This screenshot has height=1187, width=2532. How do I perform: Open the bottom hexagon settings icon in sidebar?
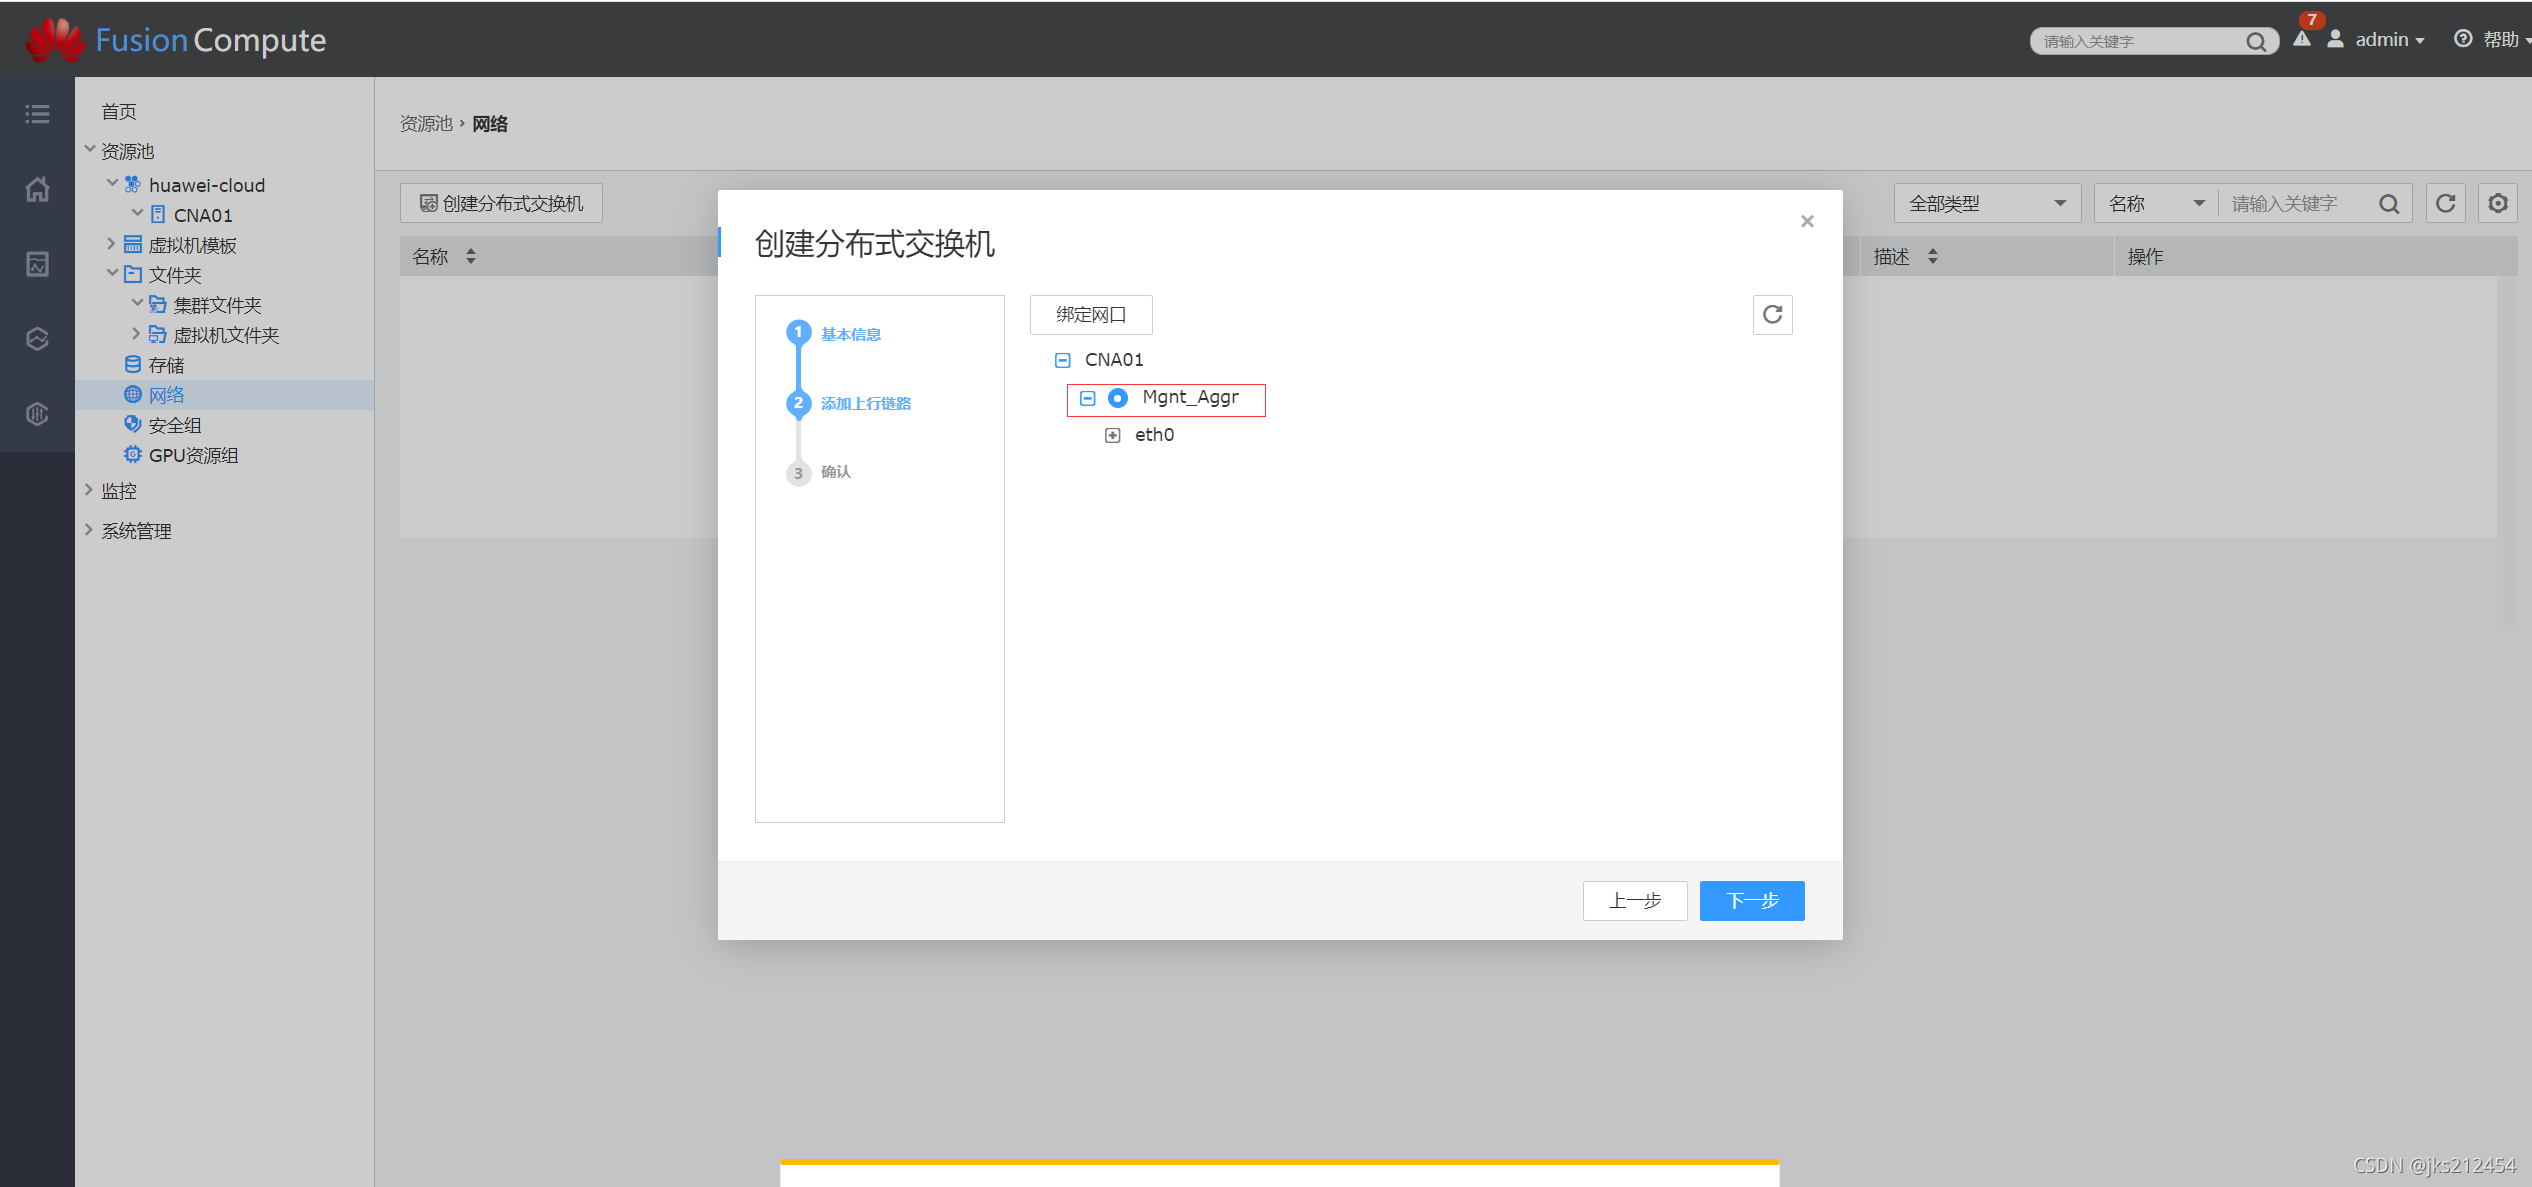click(37, 414)
